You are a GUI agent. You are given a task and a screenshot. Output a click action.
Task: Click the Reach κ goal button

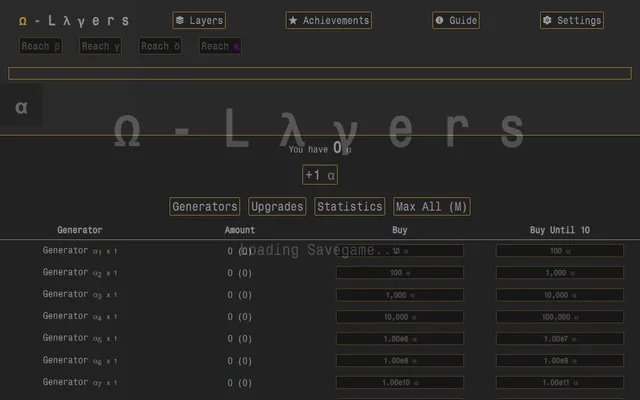pyautogui.click(x=220, y=46)
